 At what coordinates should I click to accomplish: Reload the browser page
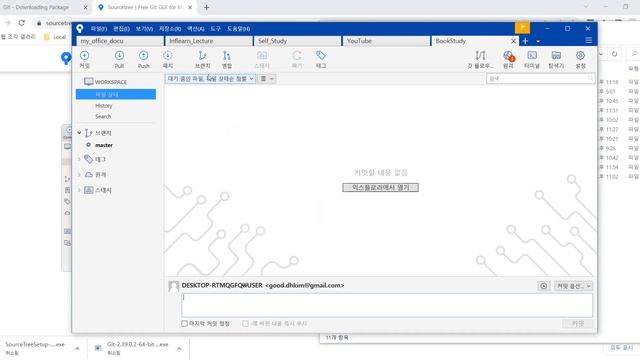(x=22, y=23)
